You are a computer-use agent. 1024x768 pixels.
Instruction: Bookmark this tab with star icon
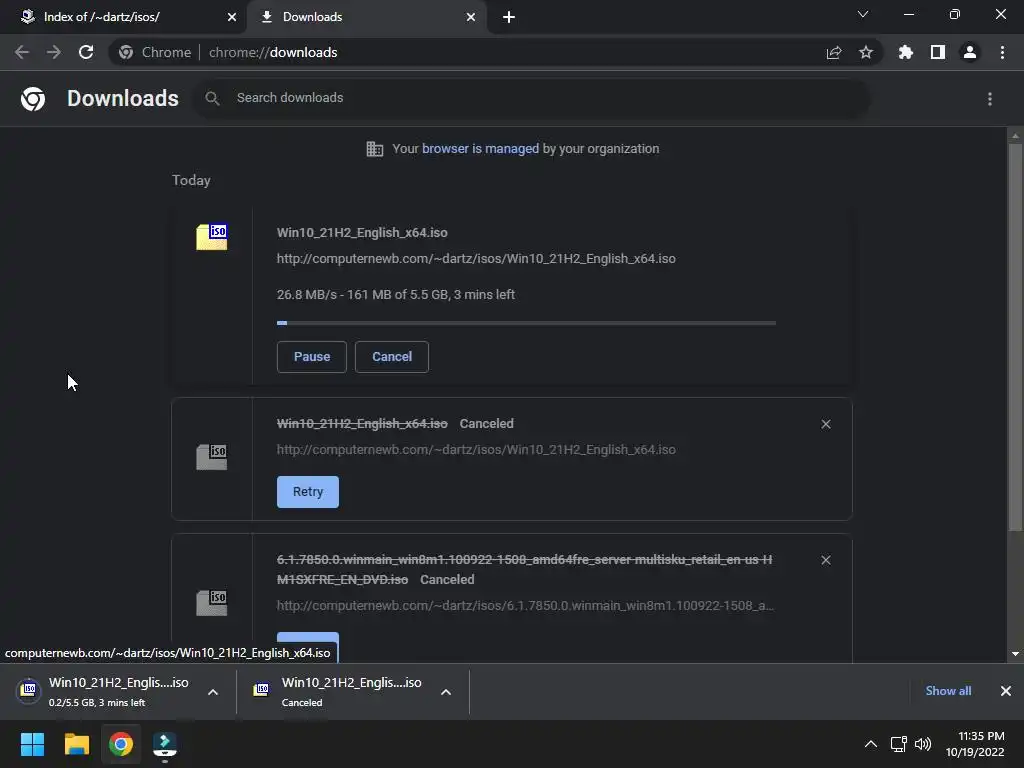pos(866,52)
